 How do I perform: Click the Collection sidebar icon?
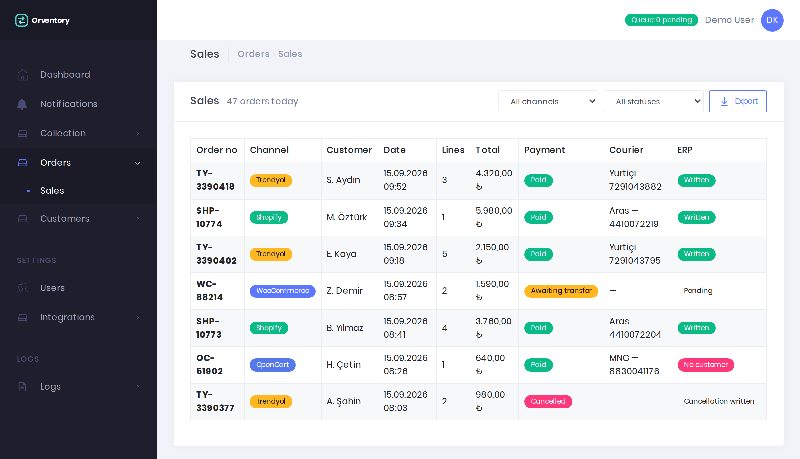[22, 133]
